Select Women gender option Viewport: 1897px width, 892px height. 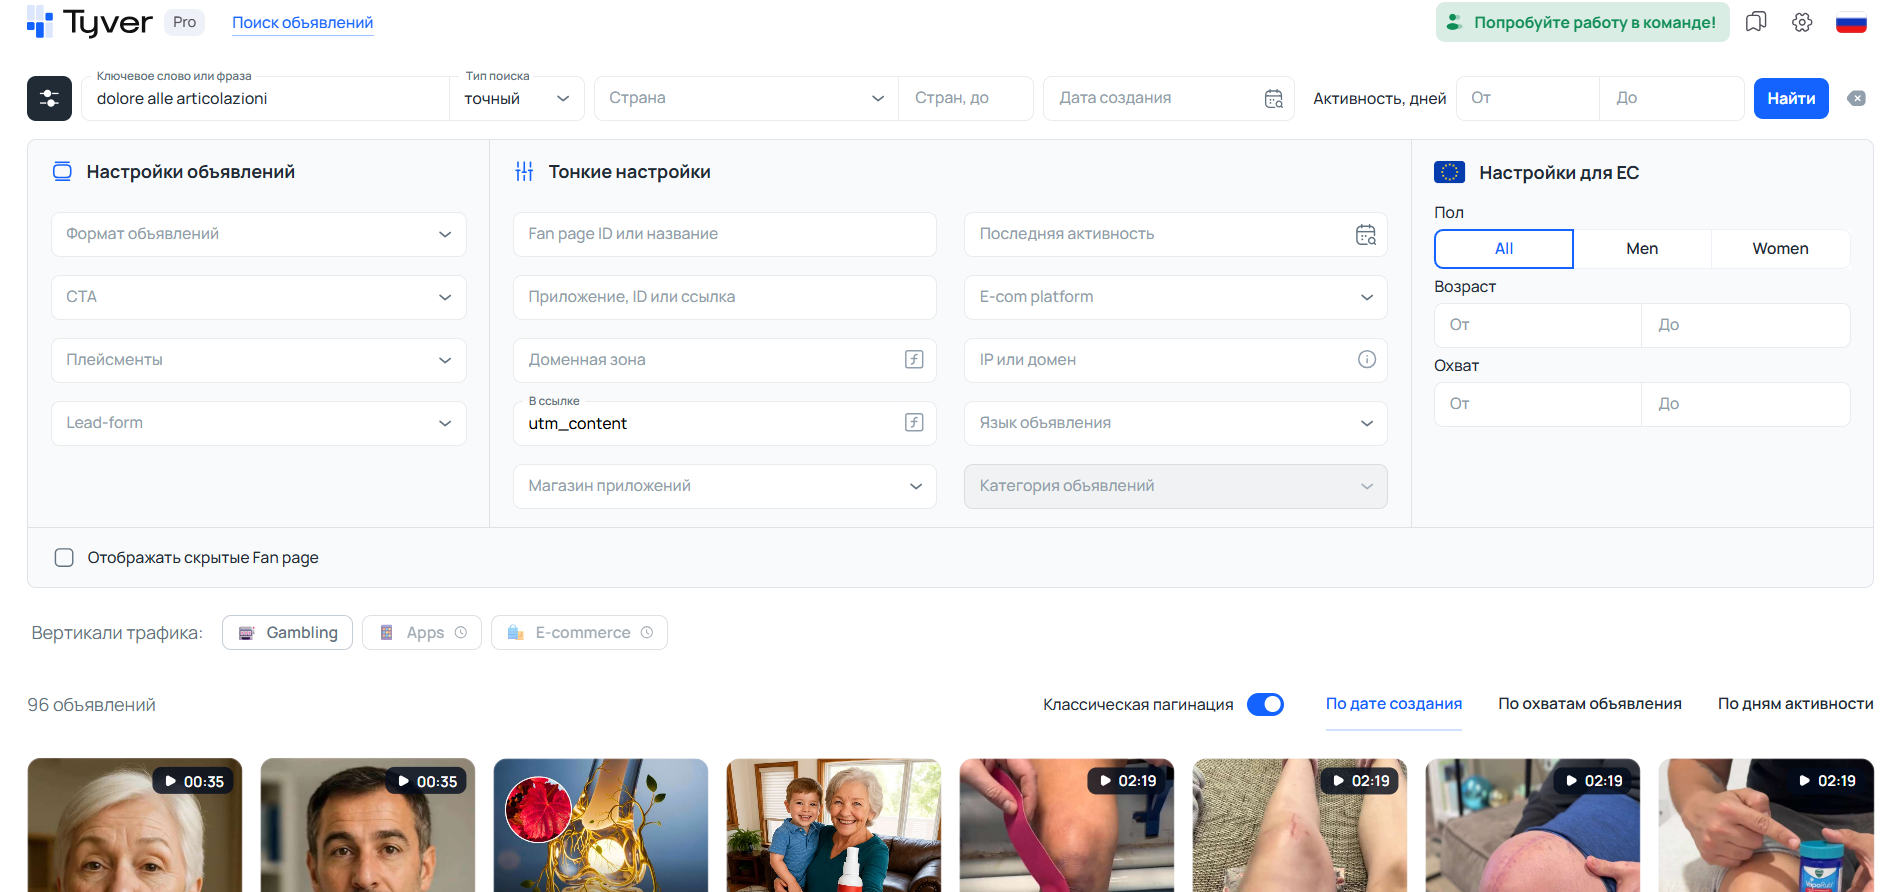(x=1780, y=249)
